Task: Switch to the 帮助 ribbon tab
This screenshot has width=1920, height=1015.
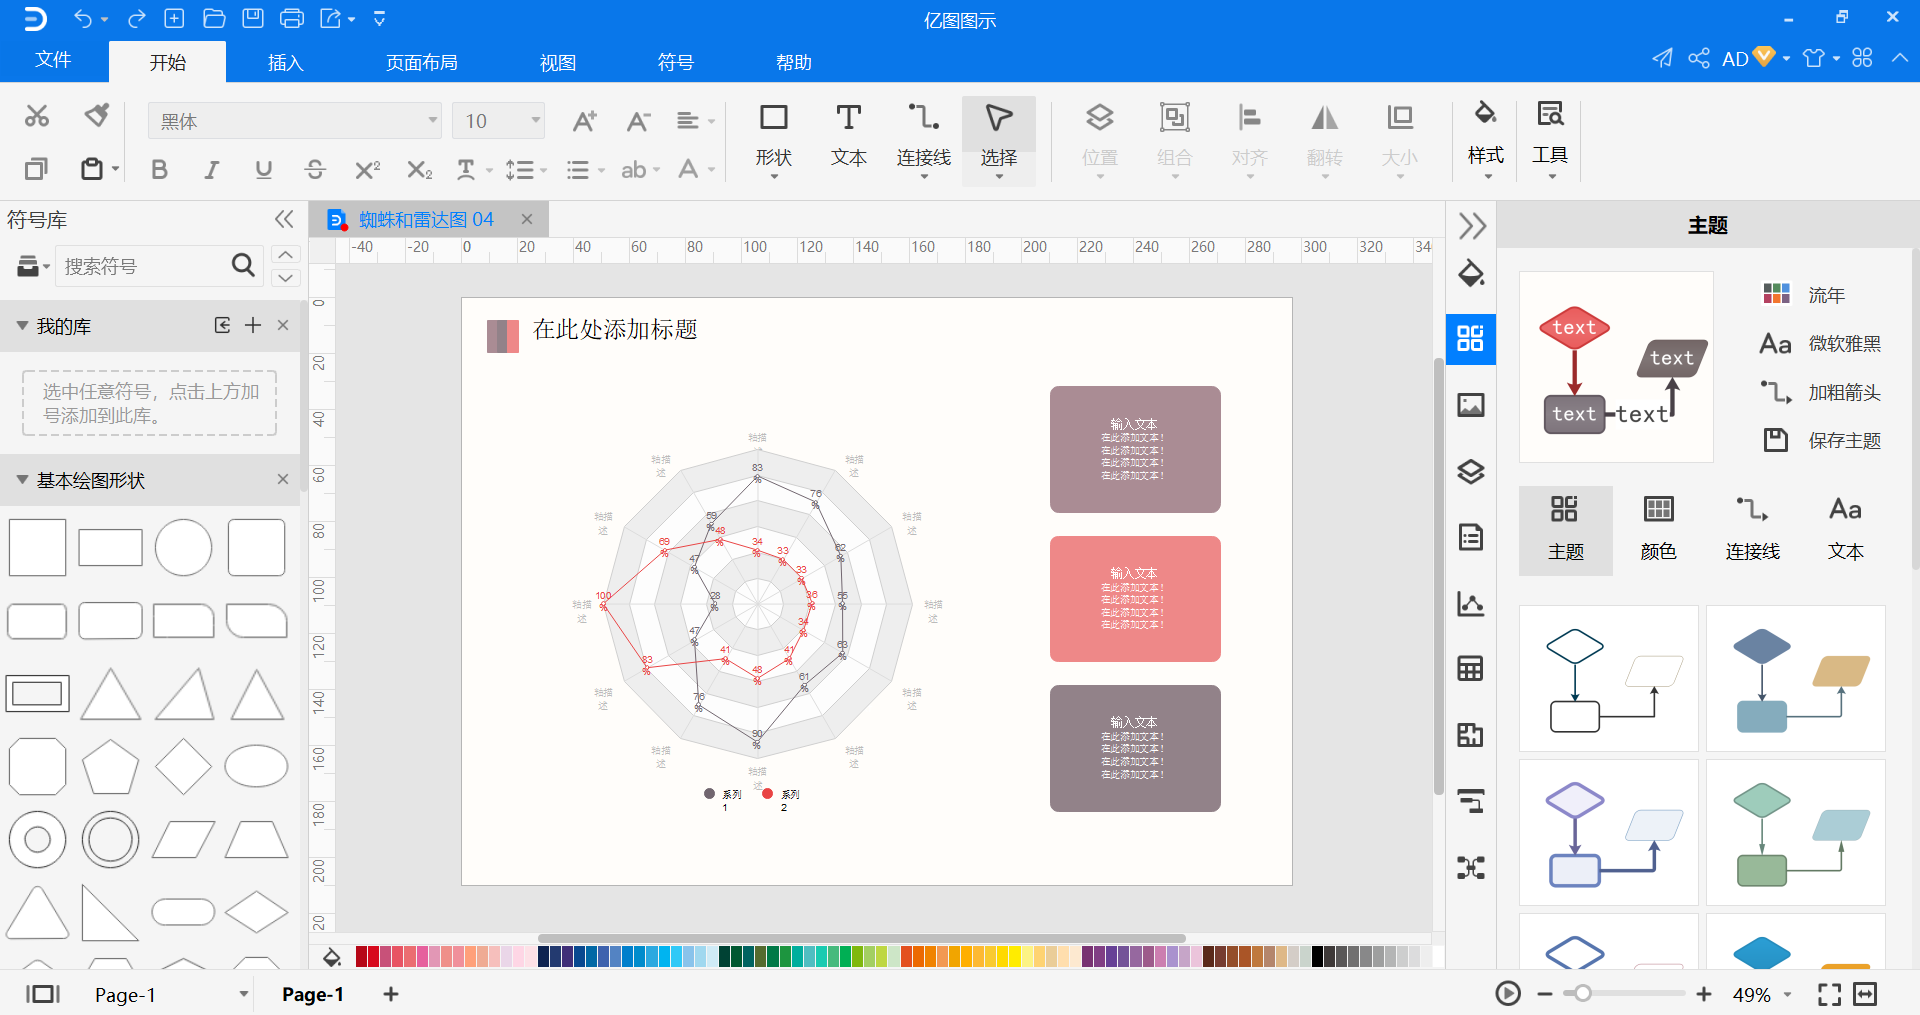Action: click(x=793, y=62)
